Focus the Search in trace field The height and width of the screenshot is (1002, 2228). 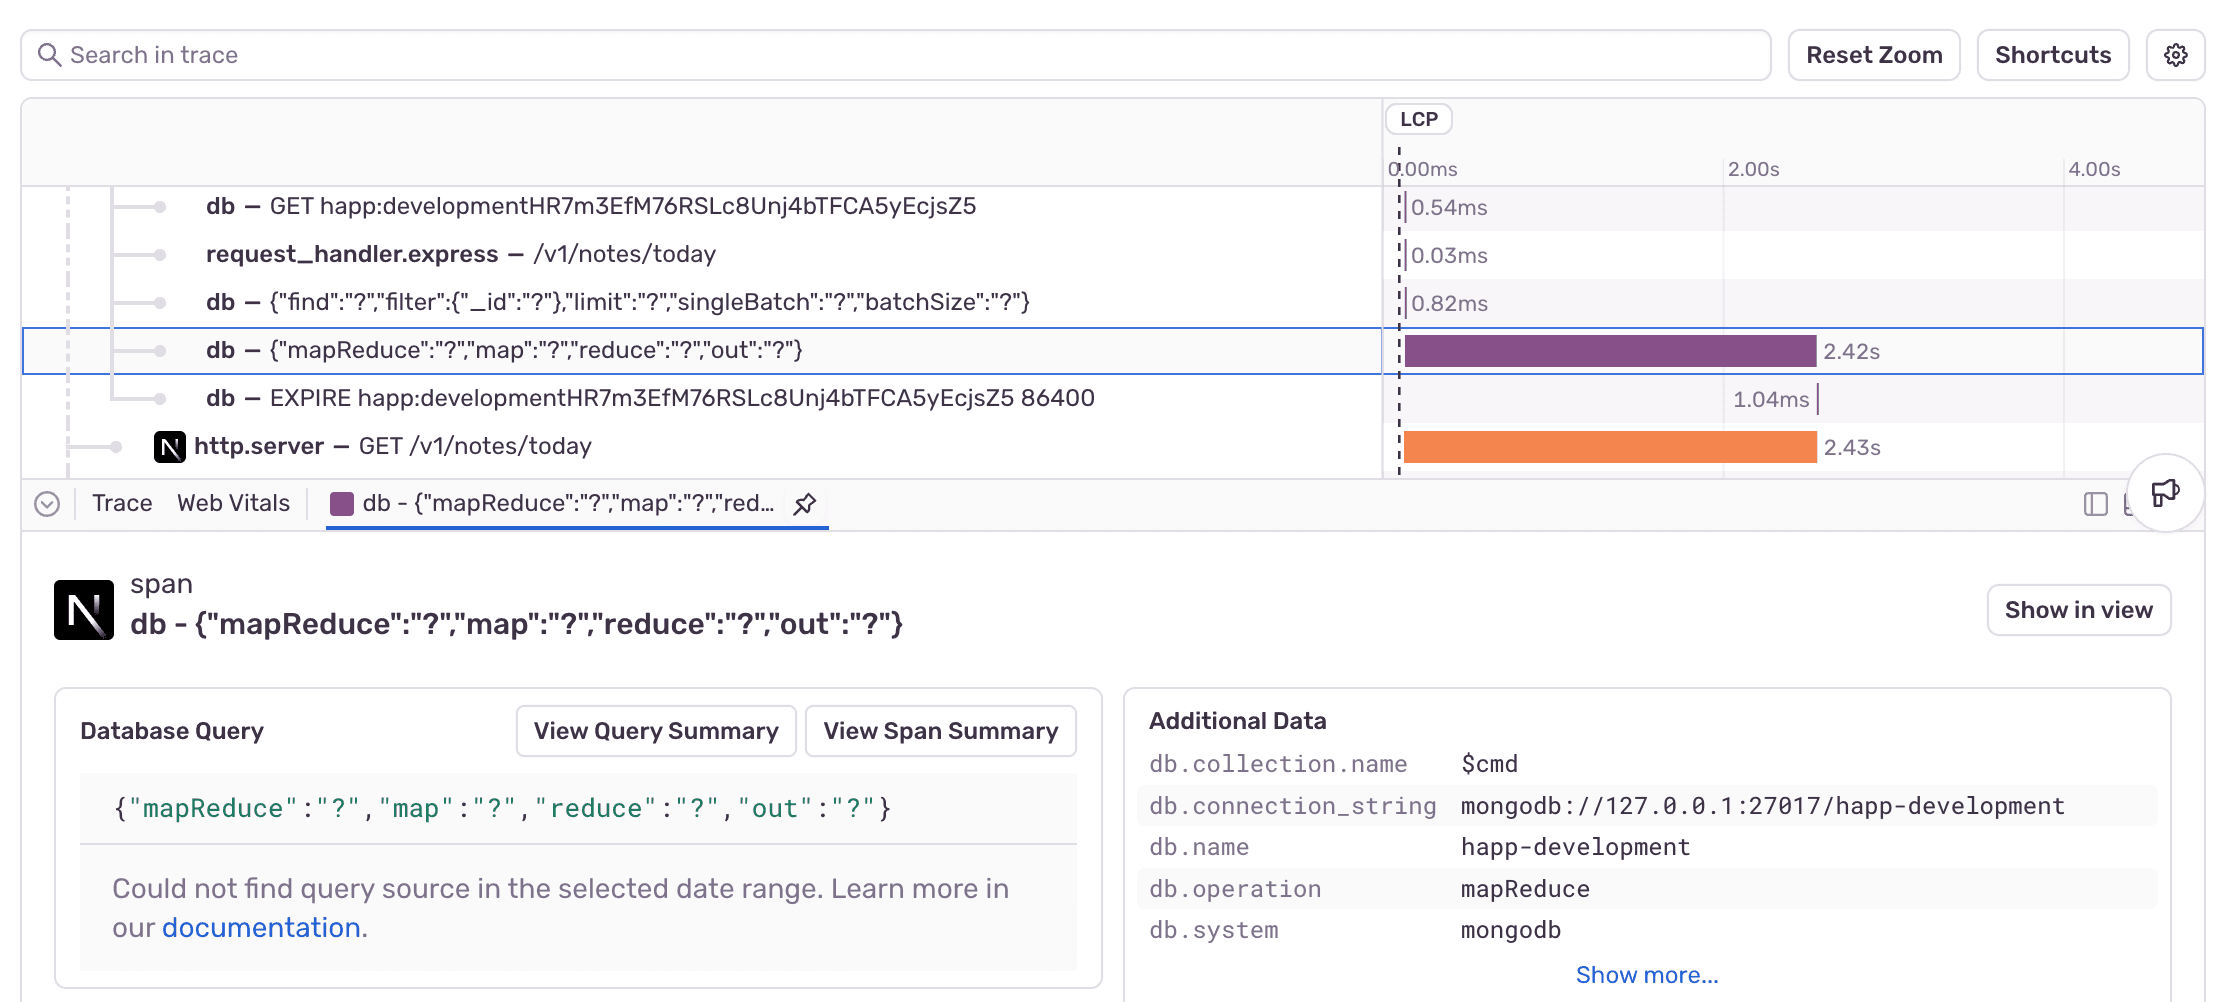coord(896,55)
